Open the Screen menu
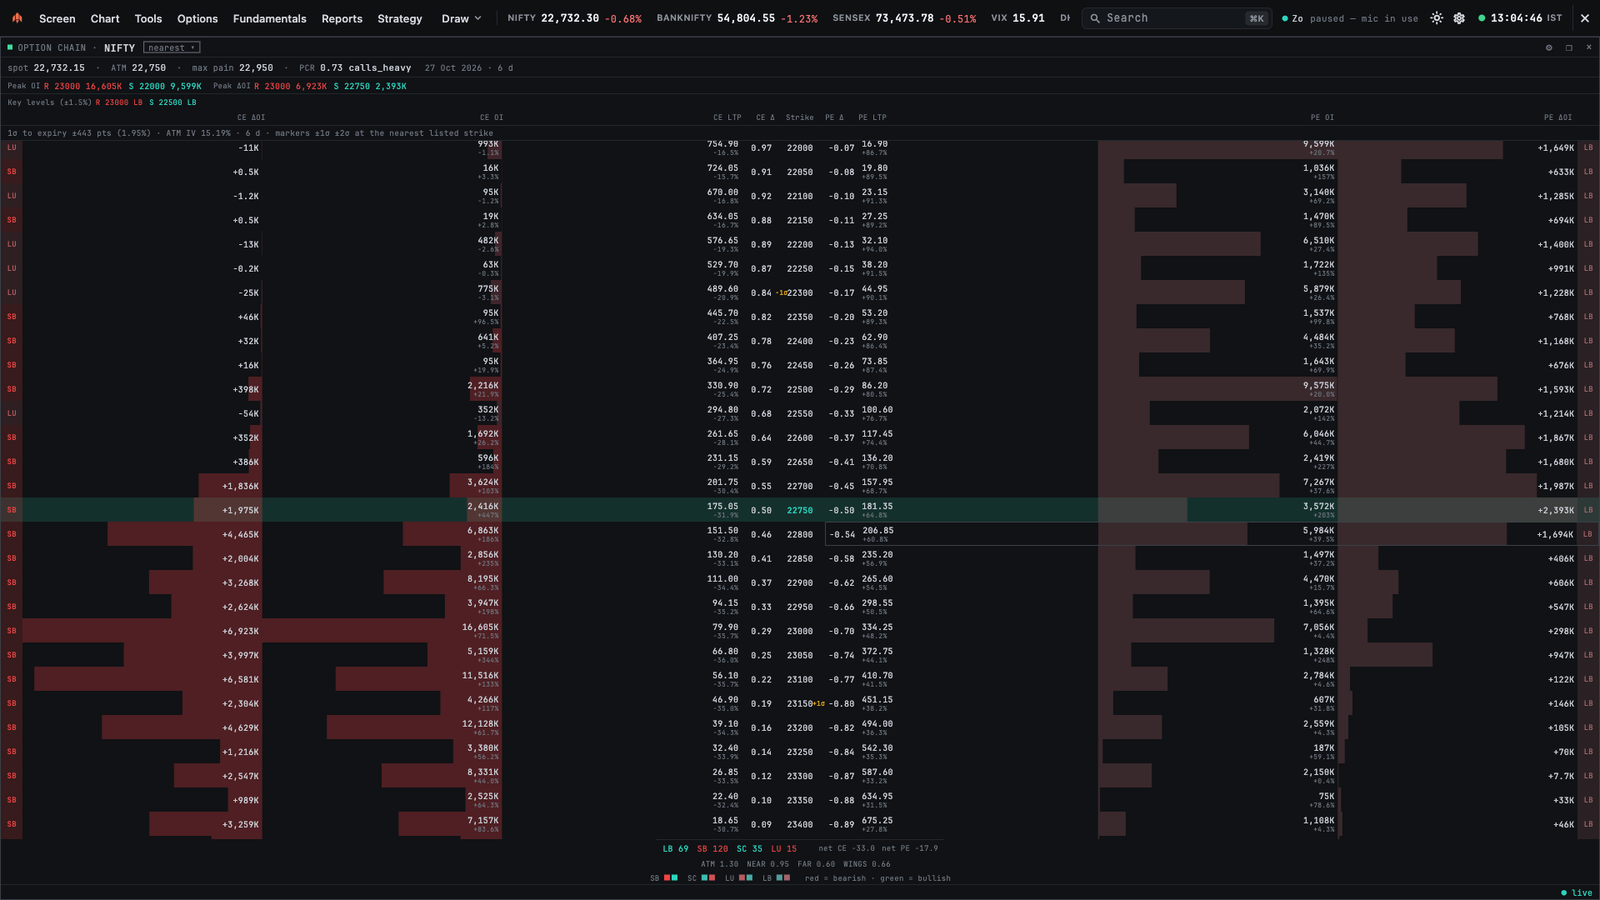1600x900 pixels. tap(57, 18)
